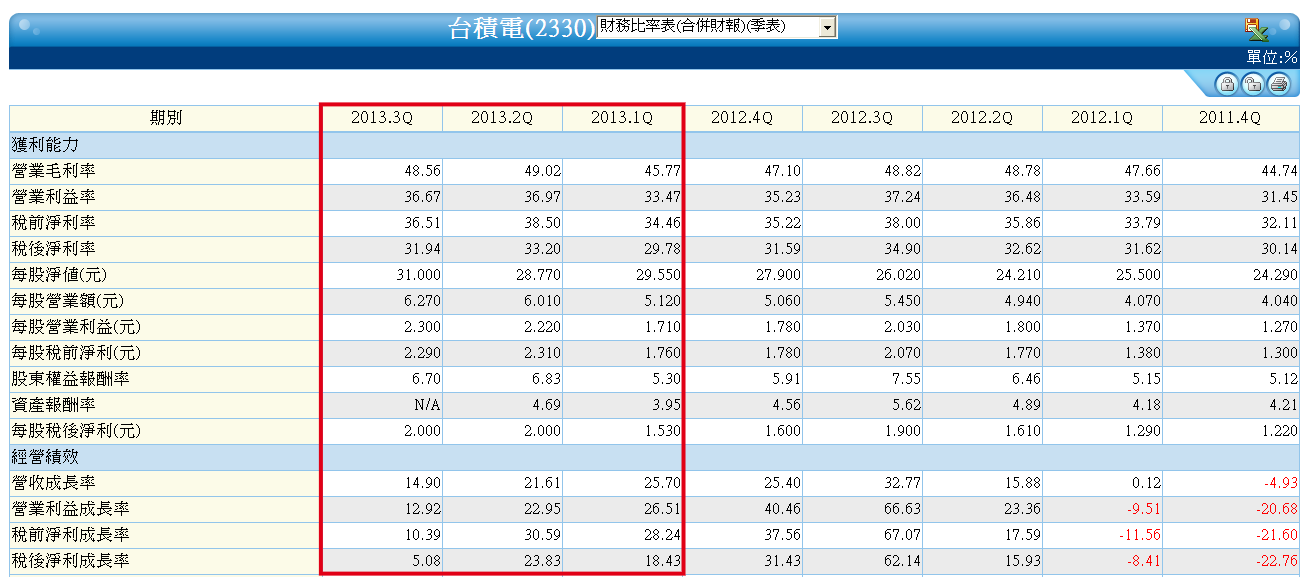1312x577 pixels.
Task: Click the 稅前淨利成長率 row label
Action: point(70,535)
